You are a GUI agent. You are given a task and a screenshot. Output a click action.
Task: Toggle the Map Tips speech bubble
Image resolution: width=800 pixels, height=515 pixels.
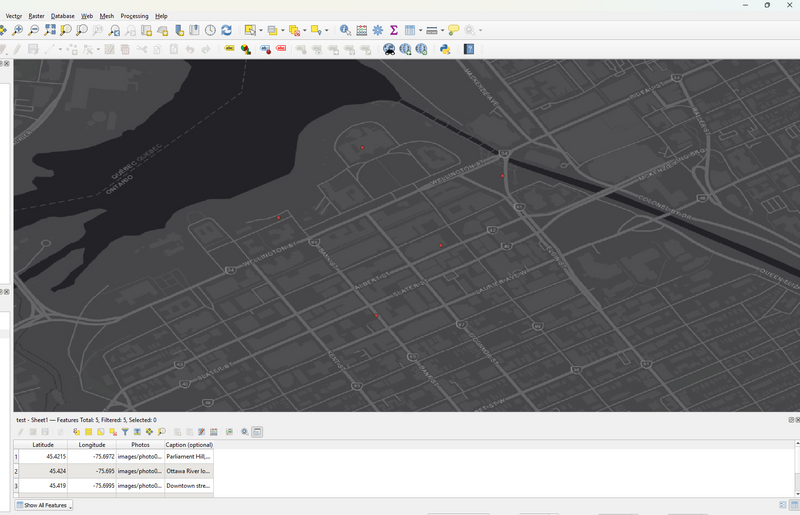click(453, 31)
